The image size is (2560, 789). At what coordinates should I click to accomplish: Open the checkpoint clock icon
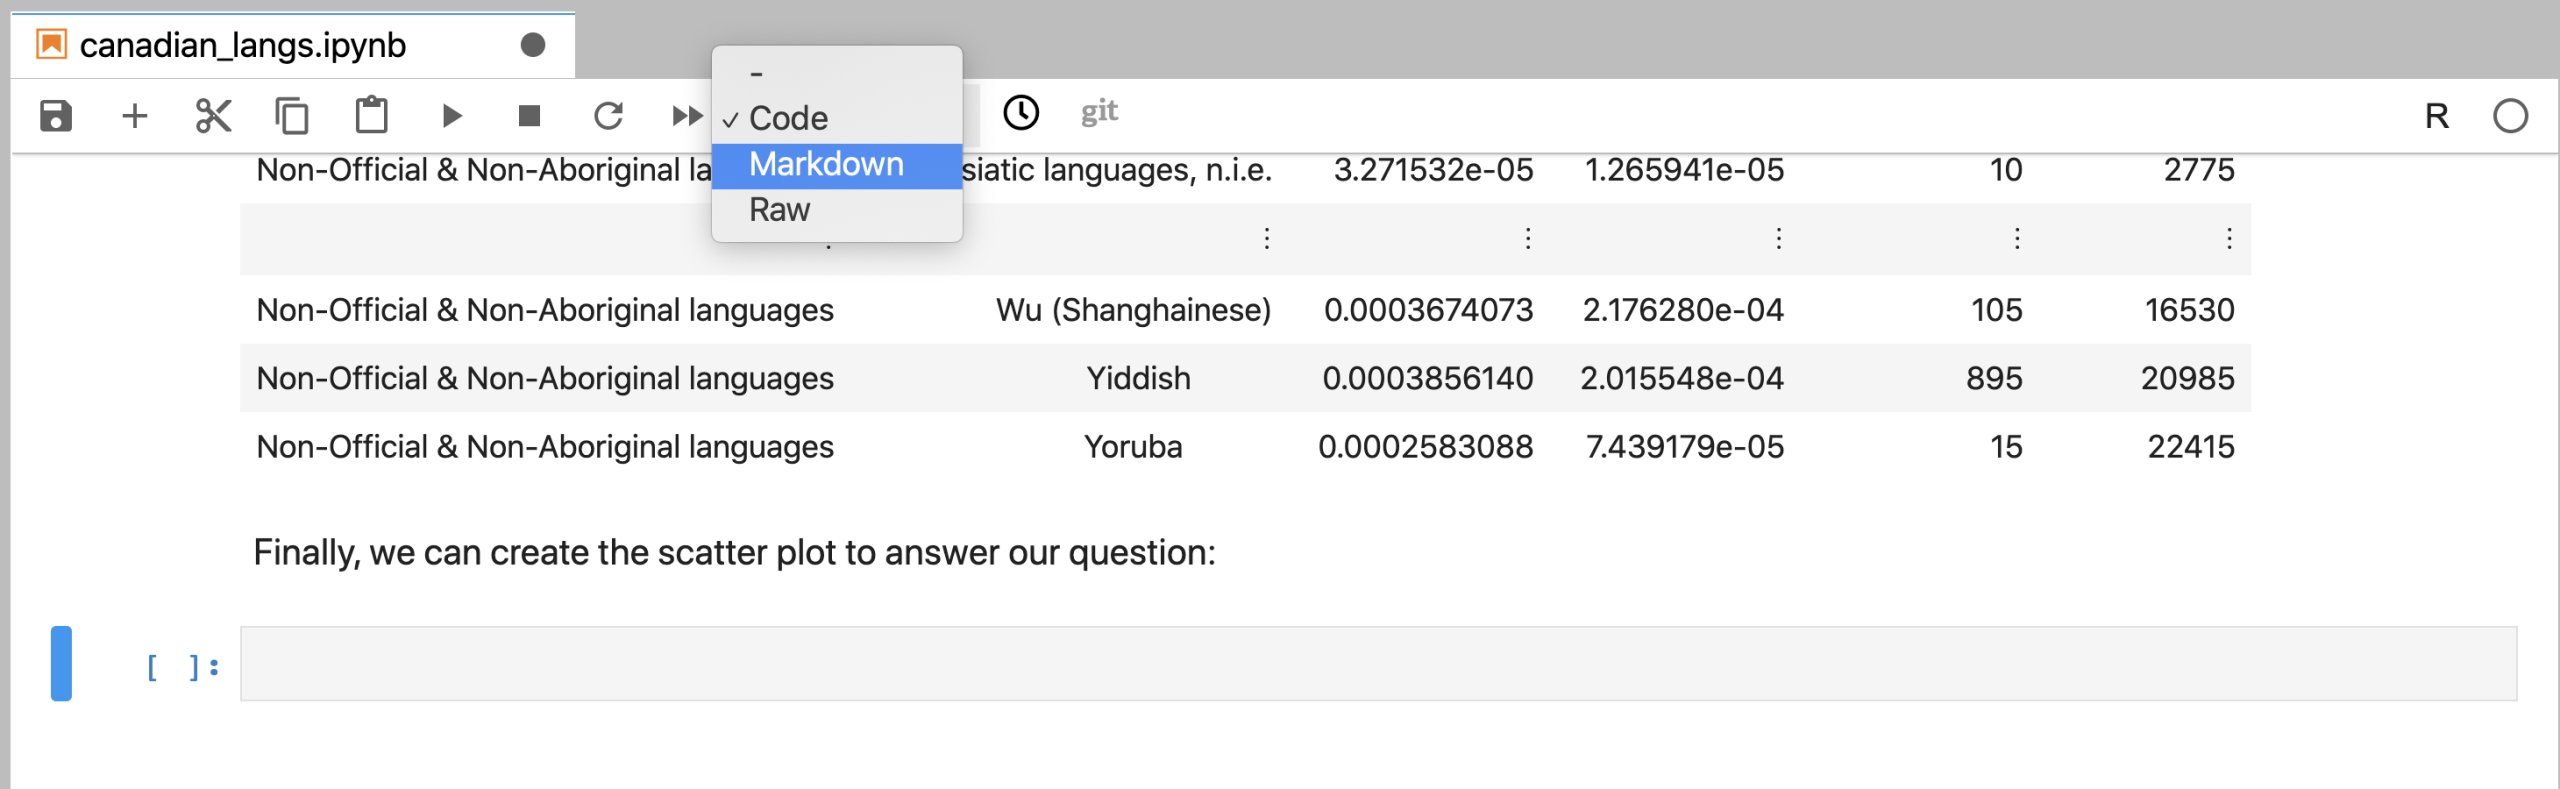coord(1020,113)
